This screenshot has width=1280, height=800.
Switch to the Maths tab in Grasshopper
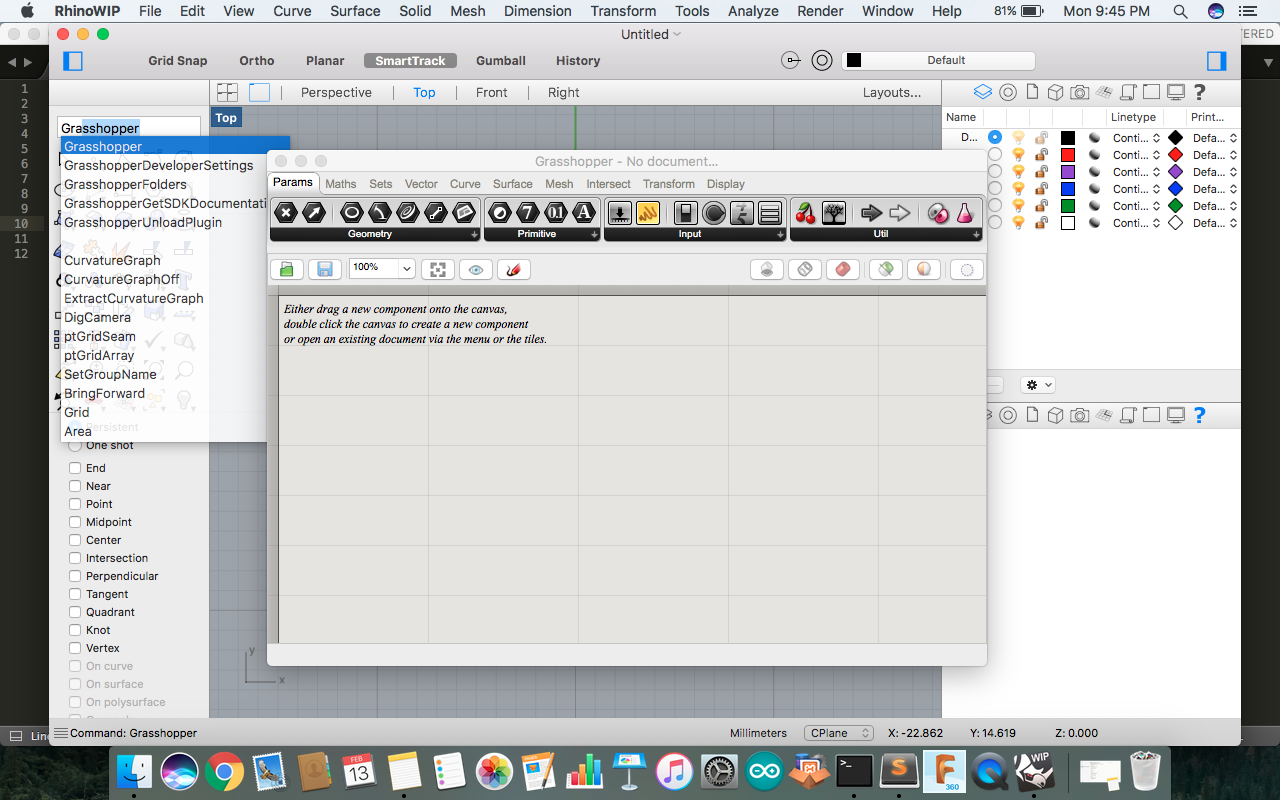coord(341,184)
